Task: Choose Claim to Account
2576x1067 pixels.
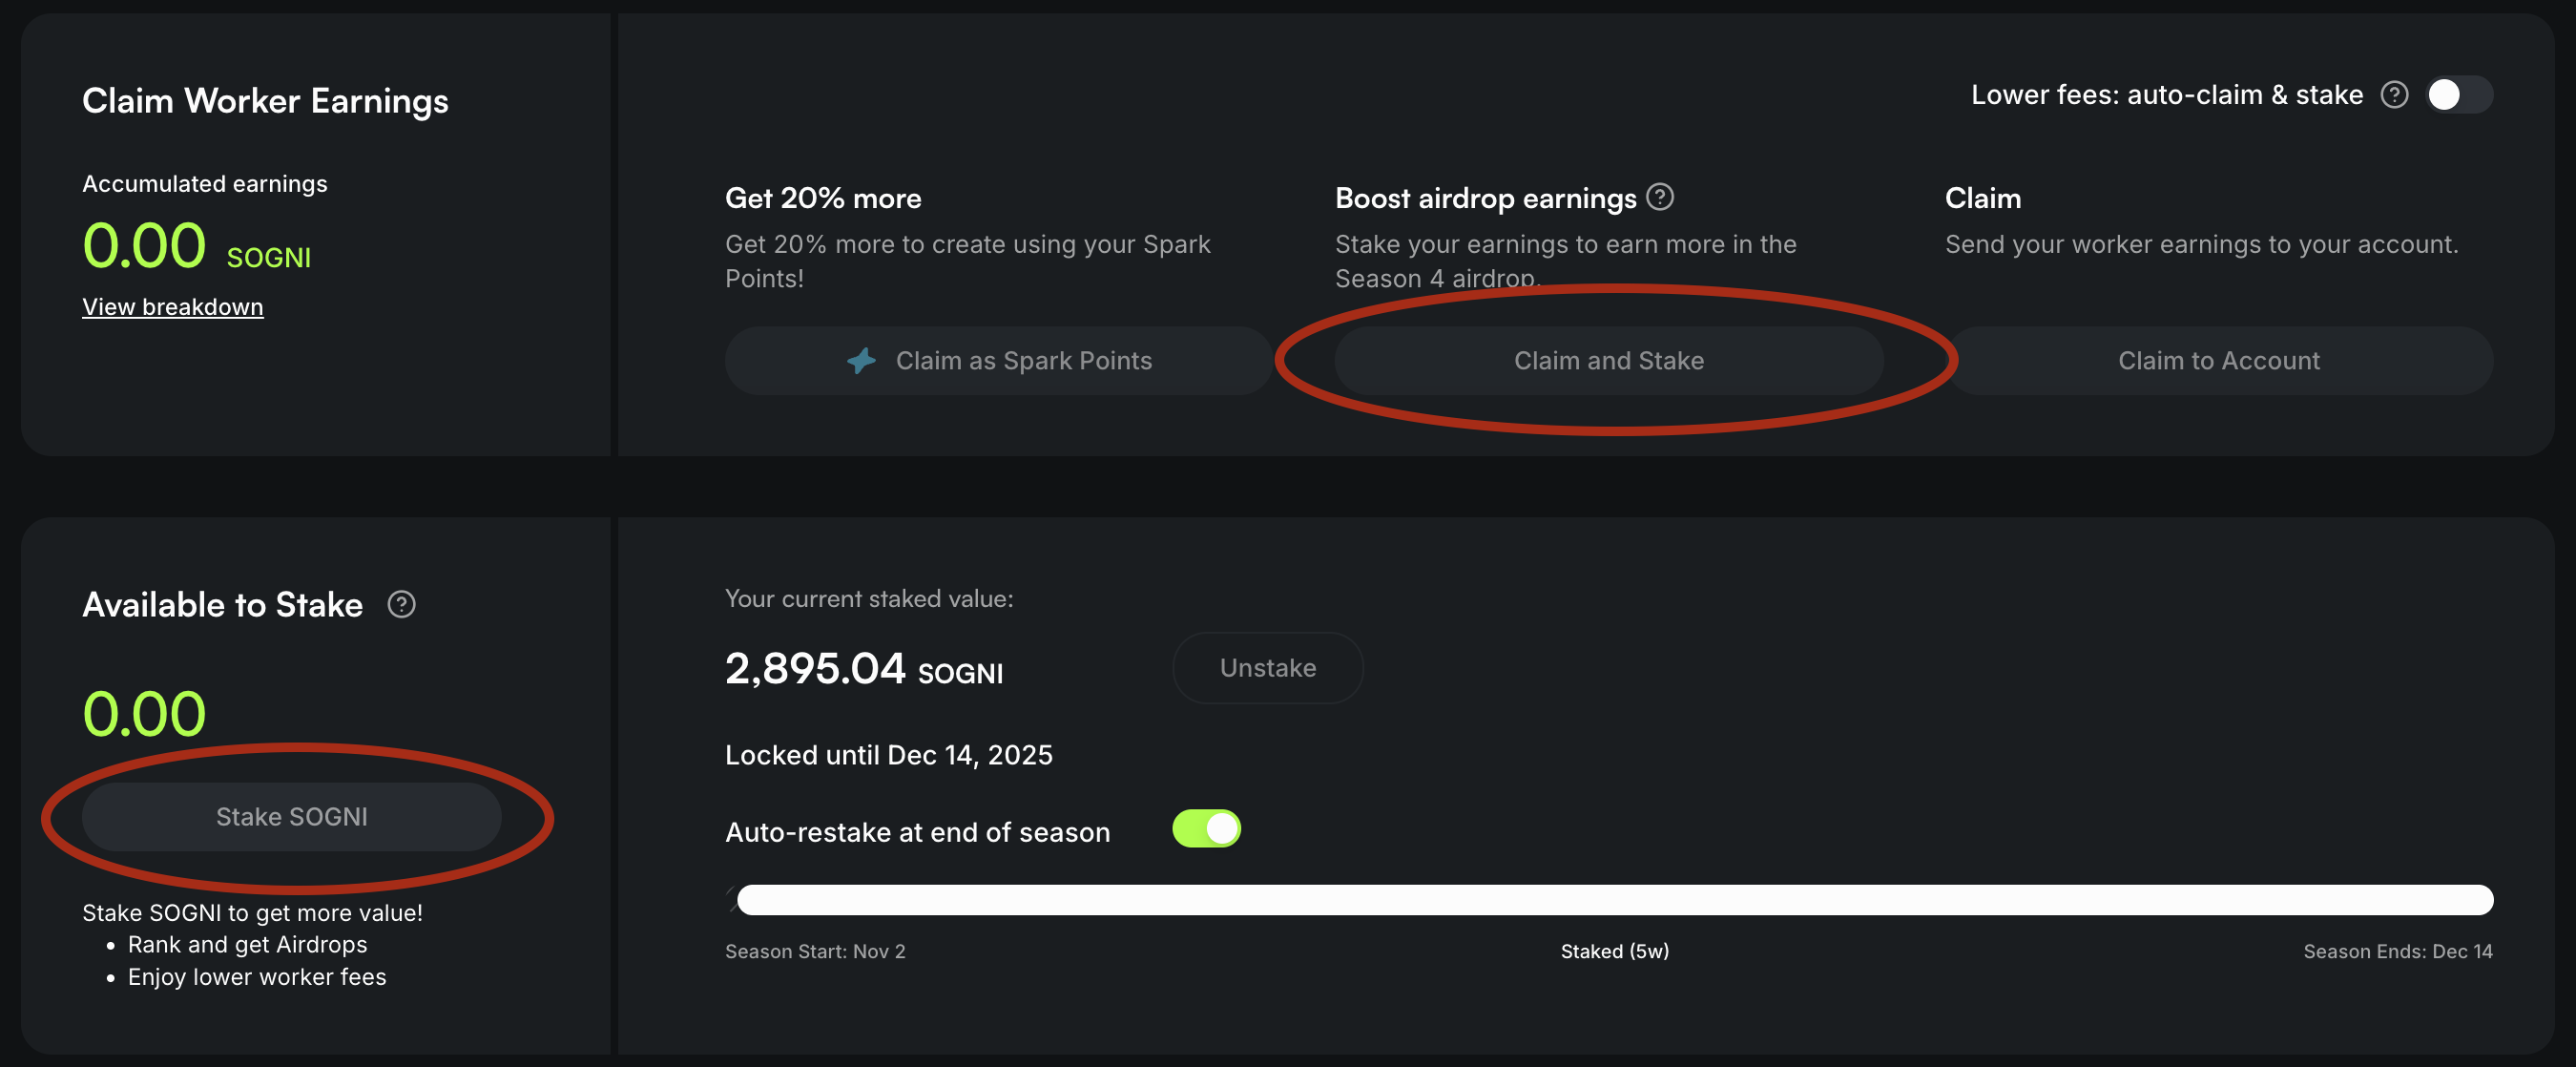Action: point(2218,360)
